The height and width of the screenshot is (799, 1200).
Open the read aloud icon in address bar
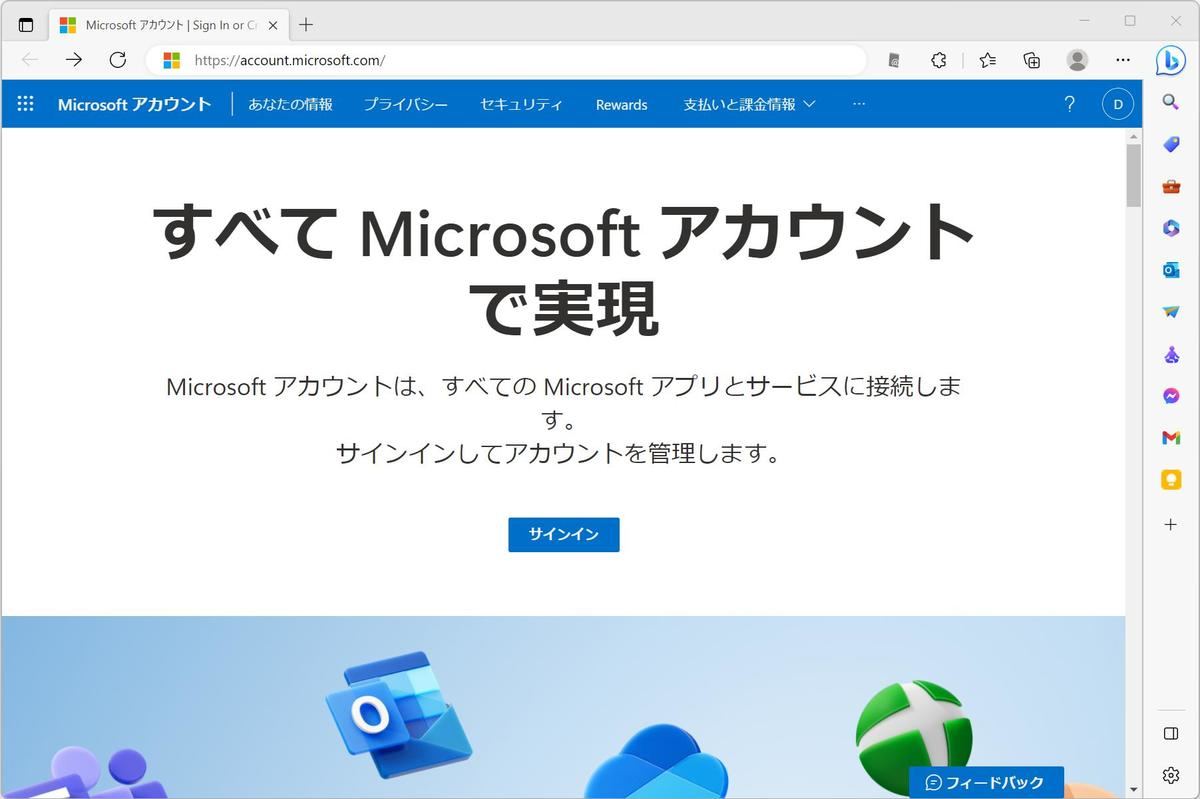point(894,60)
